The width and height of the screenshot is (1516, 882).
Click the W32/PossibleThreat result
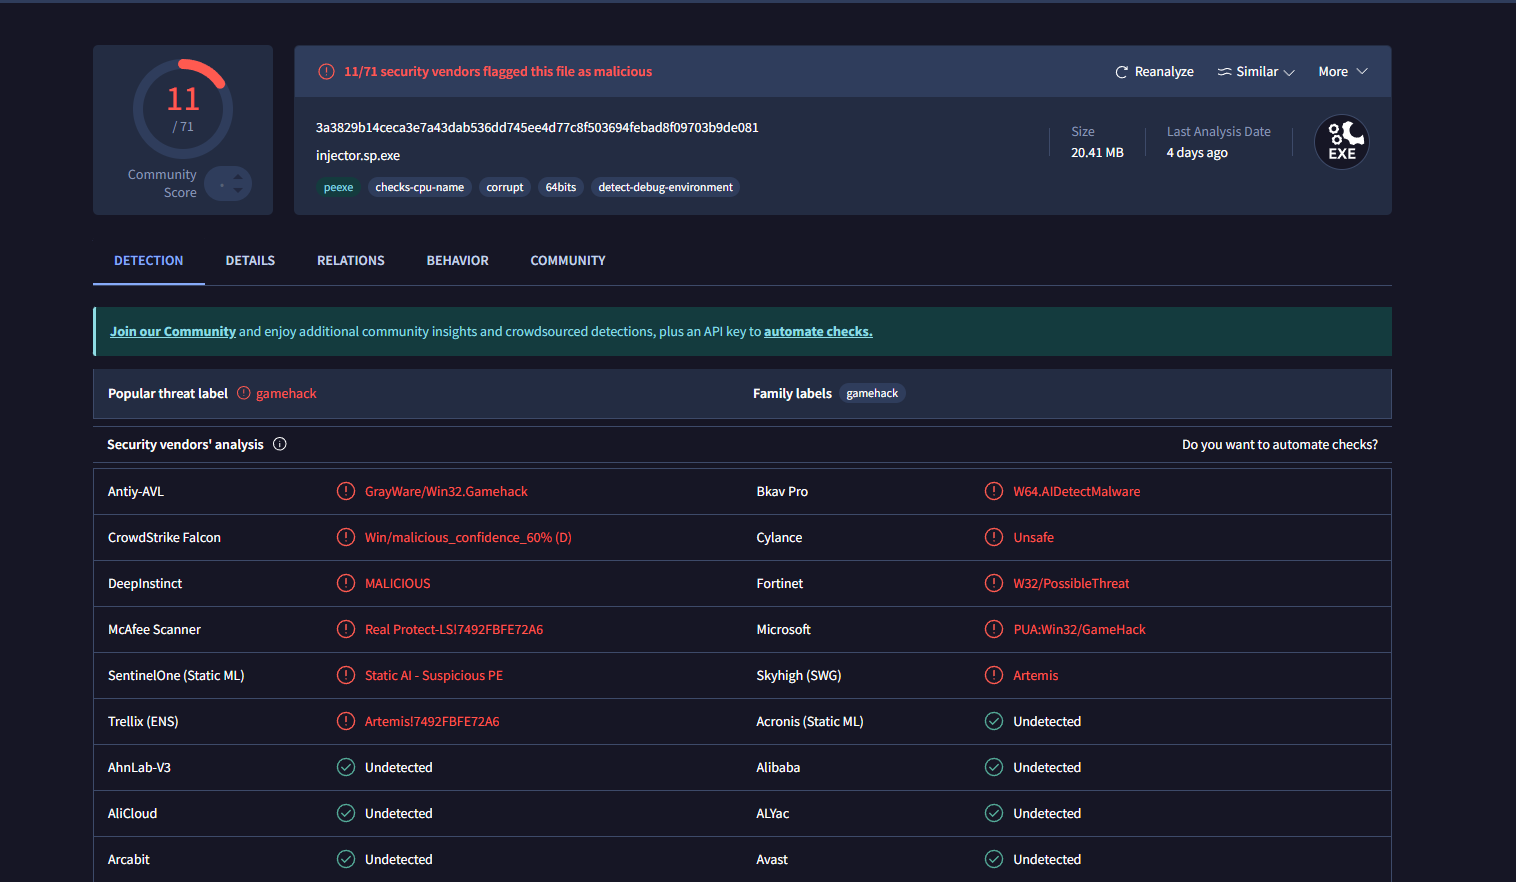(x=1071, y=584)
